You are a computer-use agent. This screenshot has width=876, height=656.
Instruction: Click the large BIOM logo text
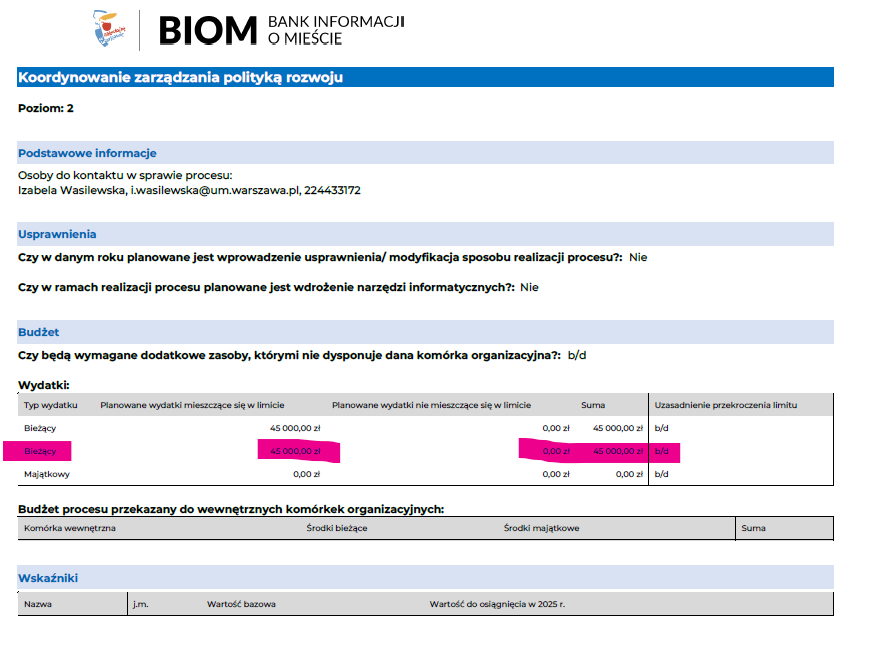pos(208,31)
